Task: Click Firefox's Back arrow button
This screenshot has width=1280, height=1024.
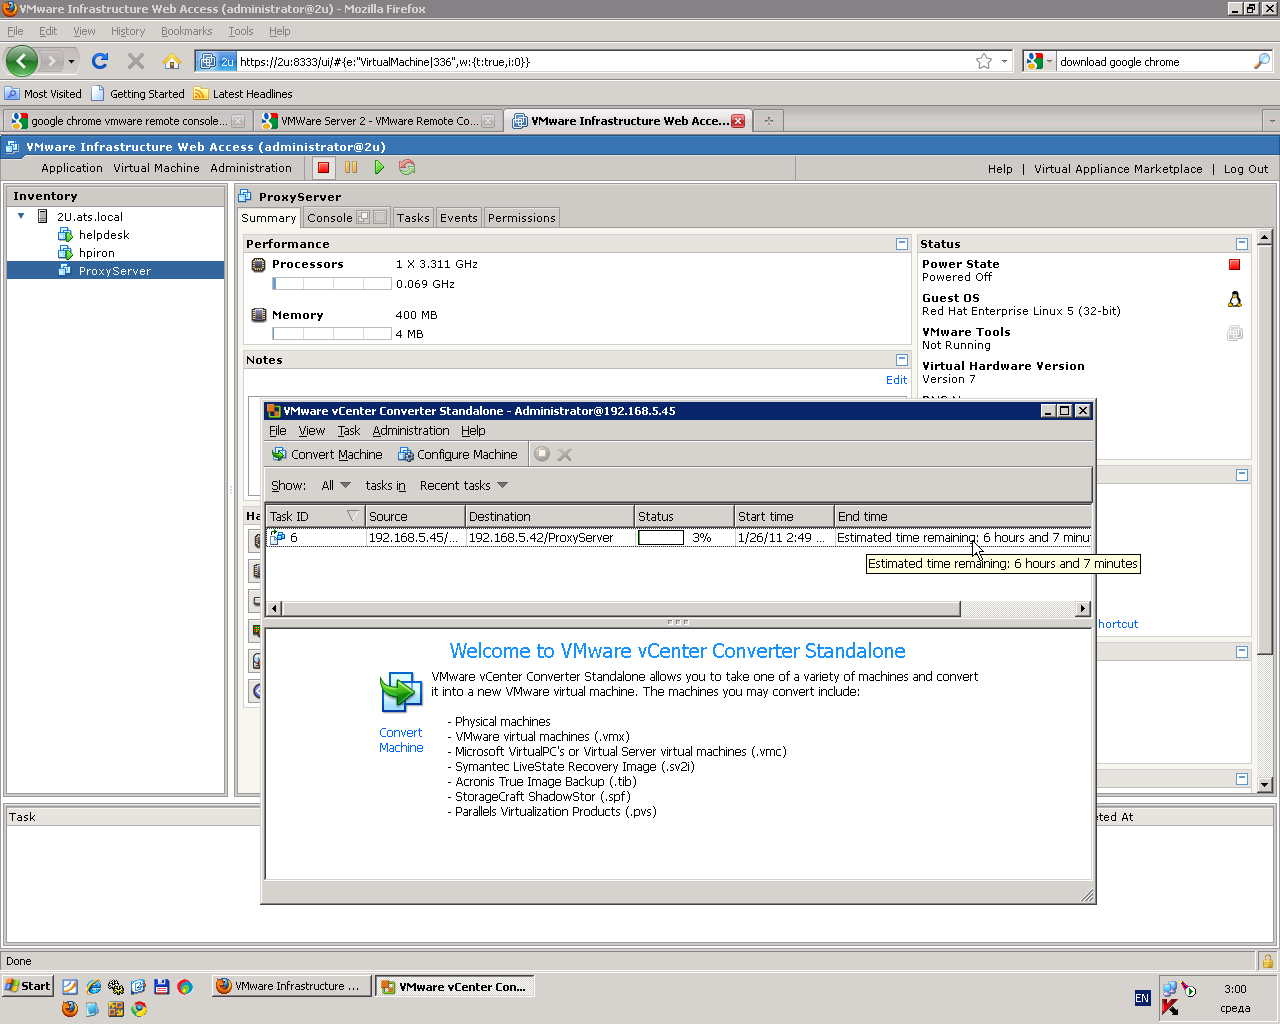Action: pos(21,61)
